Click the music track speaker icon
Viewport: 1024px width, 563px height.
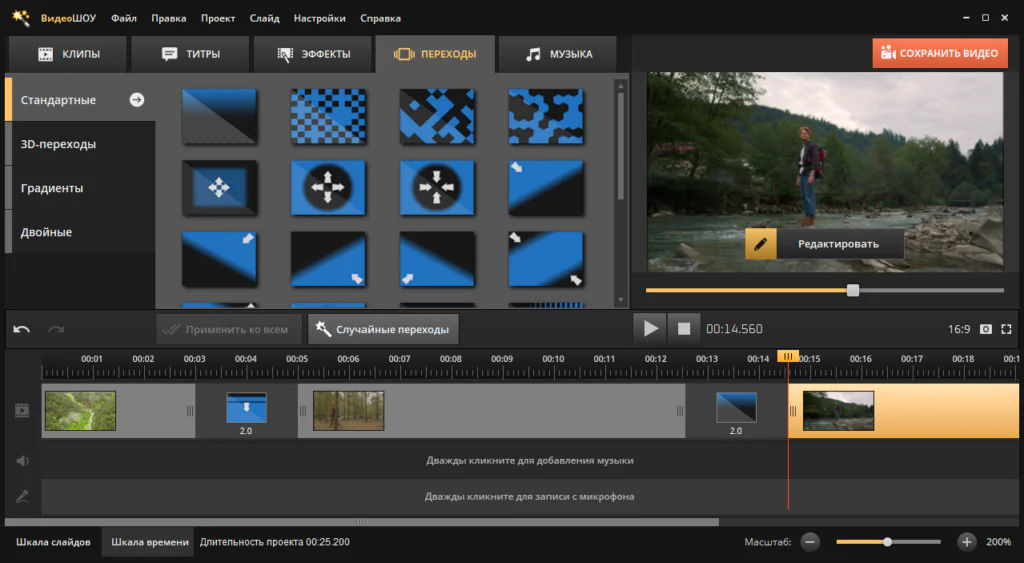pos(22,461)
